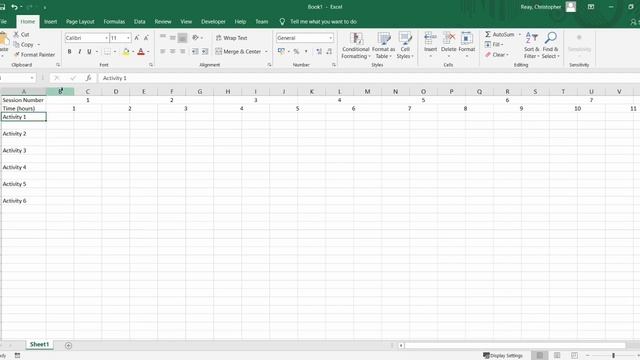Open the Developer tab

tap(213, 22)
